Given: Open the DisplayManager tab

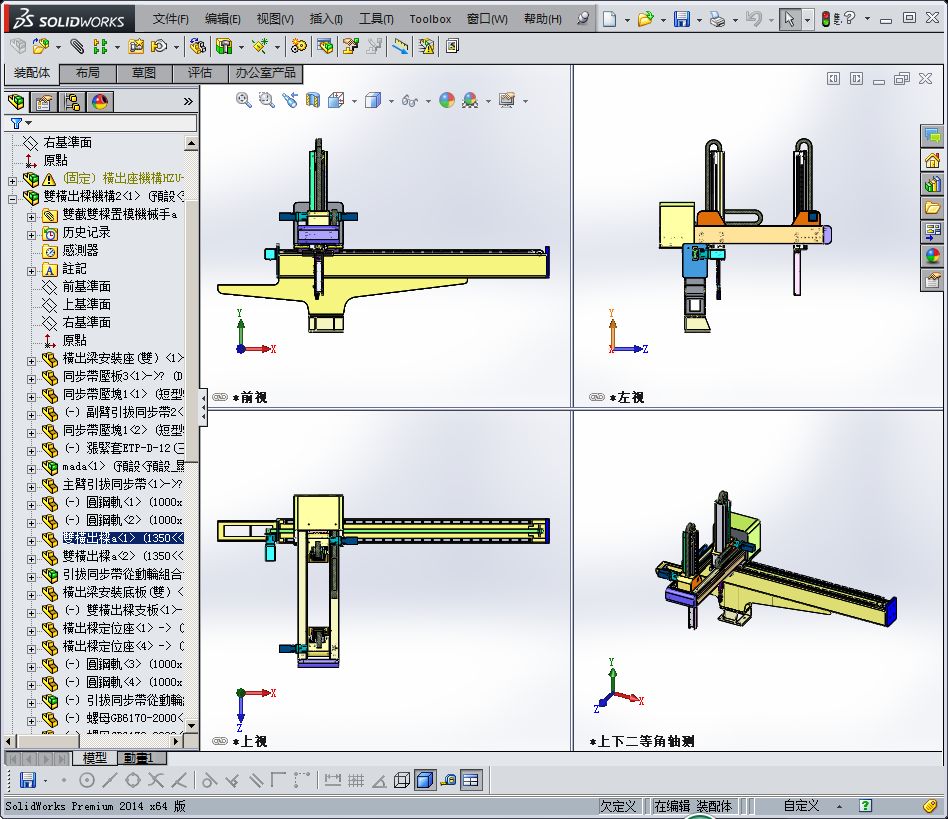Looking at the screenshot, I should coord(100,102).
